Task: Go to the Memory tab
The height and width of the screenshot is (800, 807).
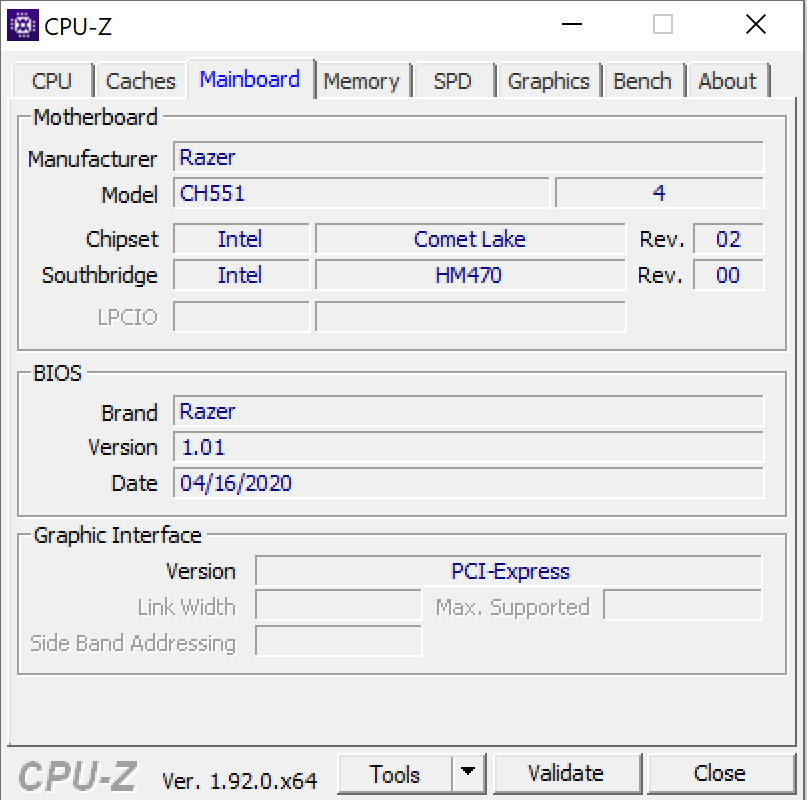Action: pos(362,81)
